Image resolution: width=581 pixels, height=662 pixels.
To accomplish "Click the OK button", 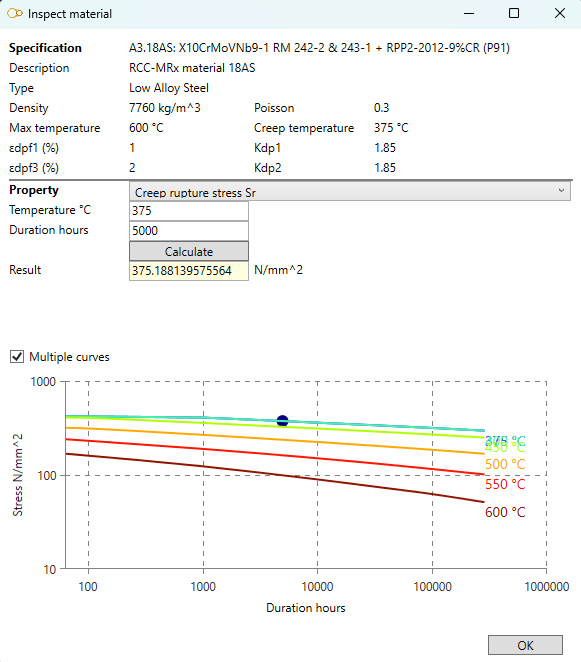I will [525, 645].
